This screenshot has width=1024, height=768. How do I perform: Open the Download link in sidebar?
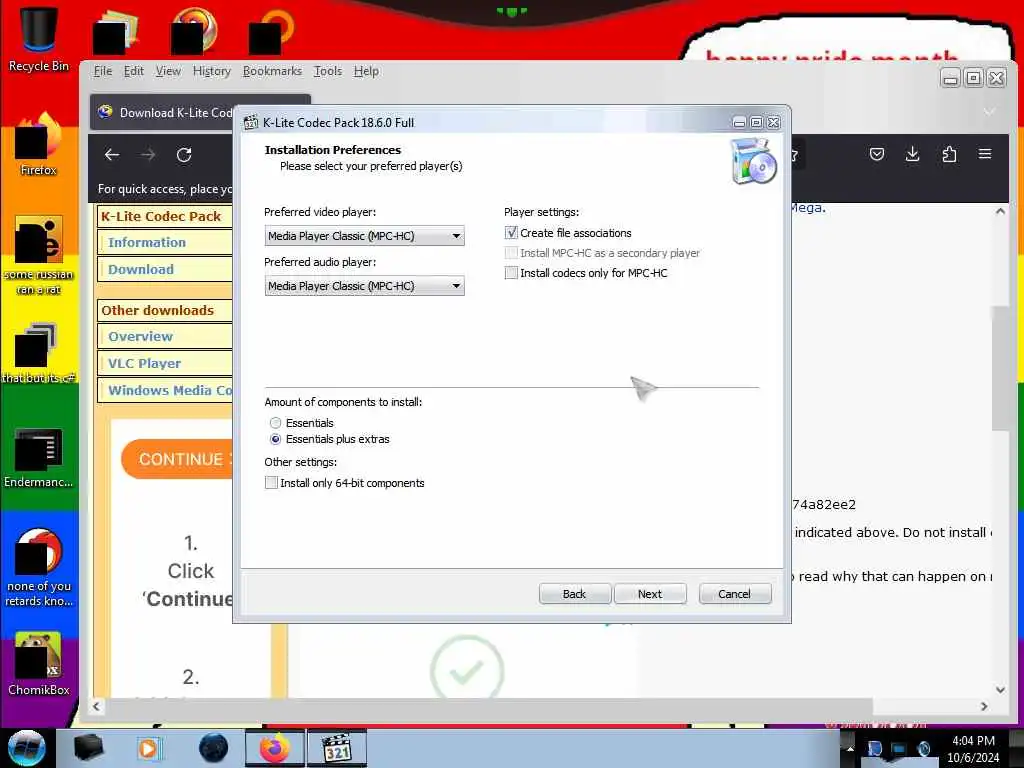(141, 269)
